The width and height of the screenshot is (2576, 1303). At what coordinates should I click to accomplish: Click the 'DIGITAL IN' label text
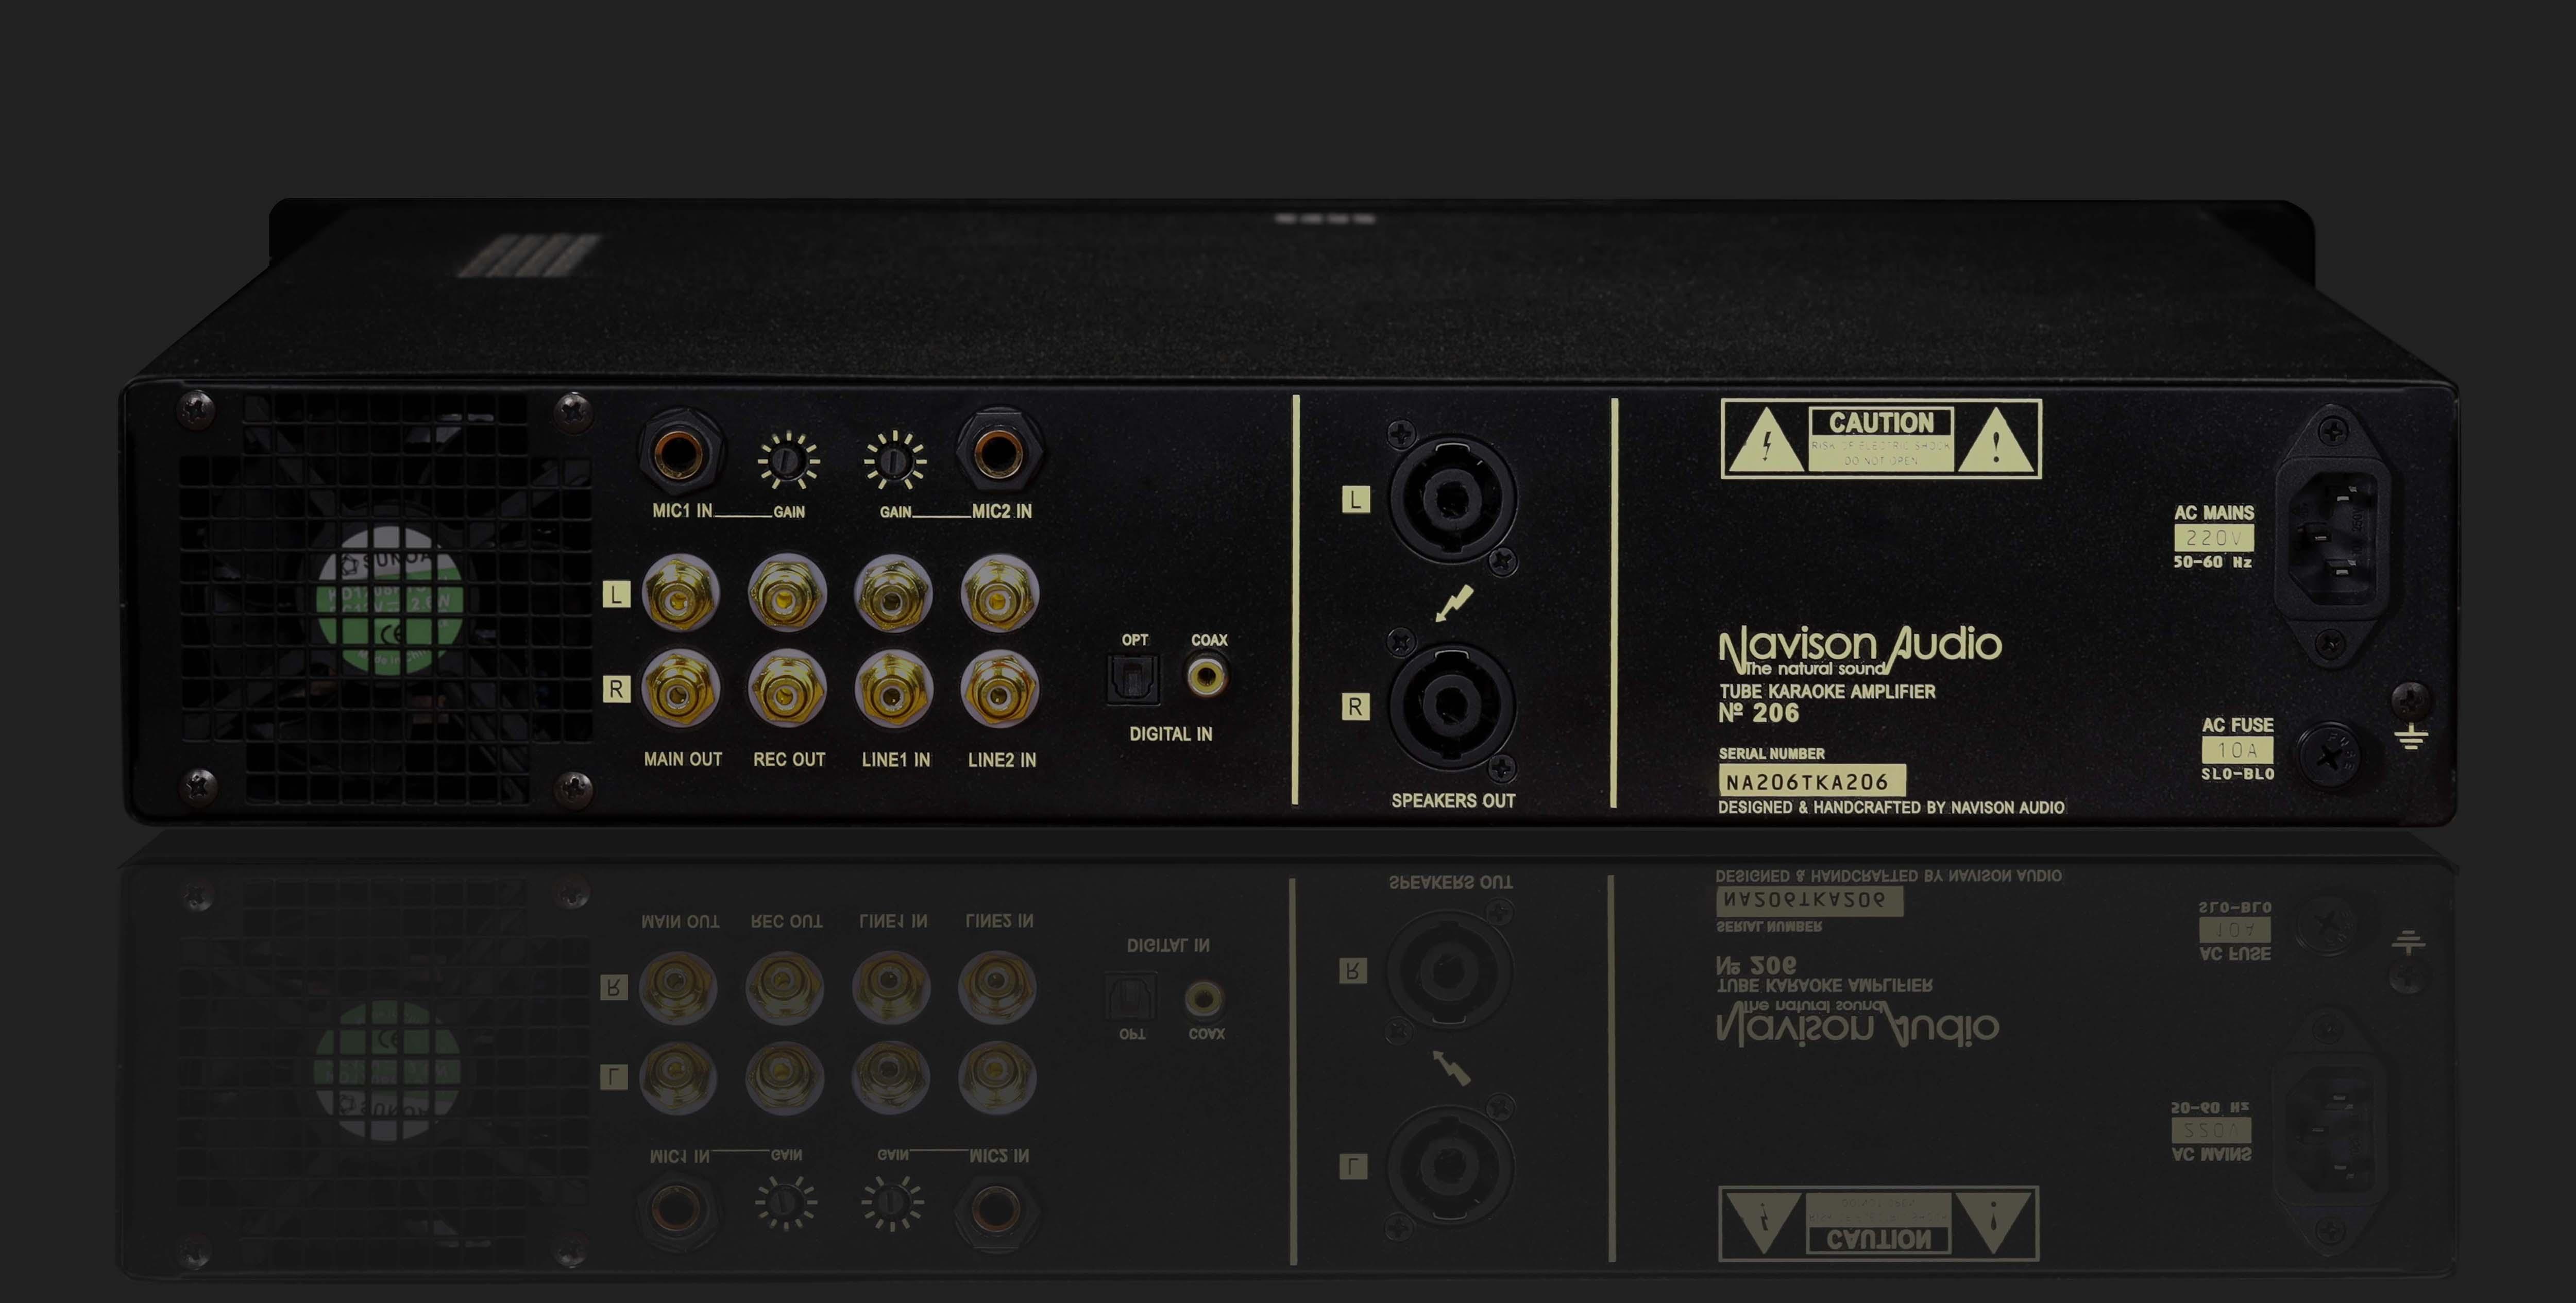1171,734
